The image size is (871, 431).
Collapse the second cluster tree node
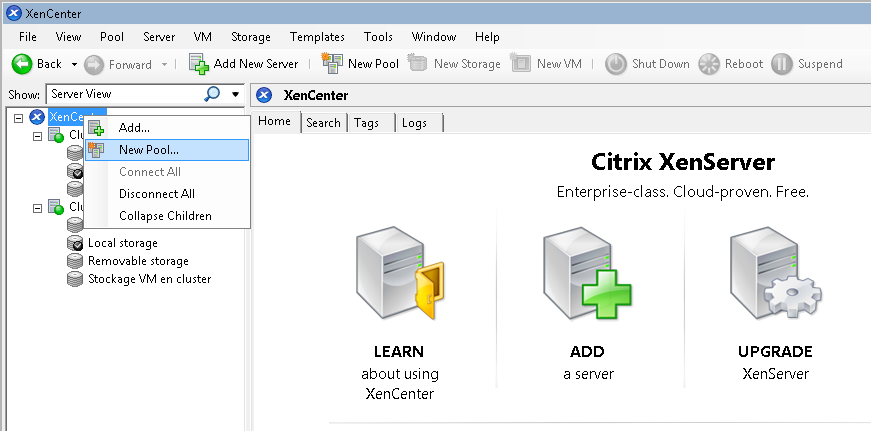pyautogui.click(x=37, y=207)
